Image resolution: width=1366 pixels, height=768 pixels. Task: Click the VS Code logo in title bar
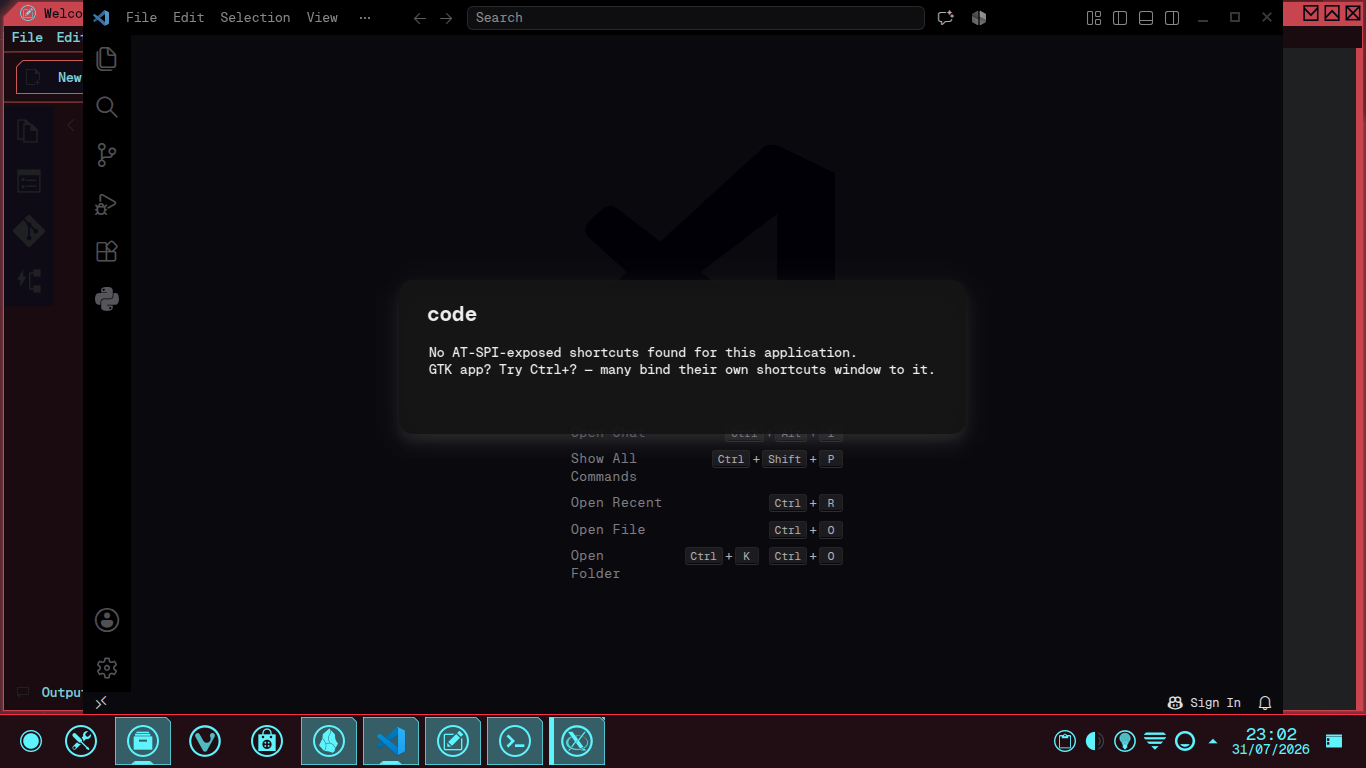101,17
